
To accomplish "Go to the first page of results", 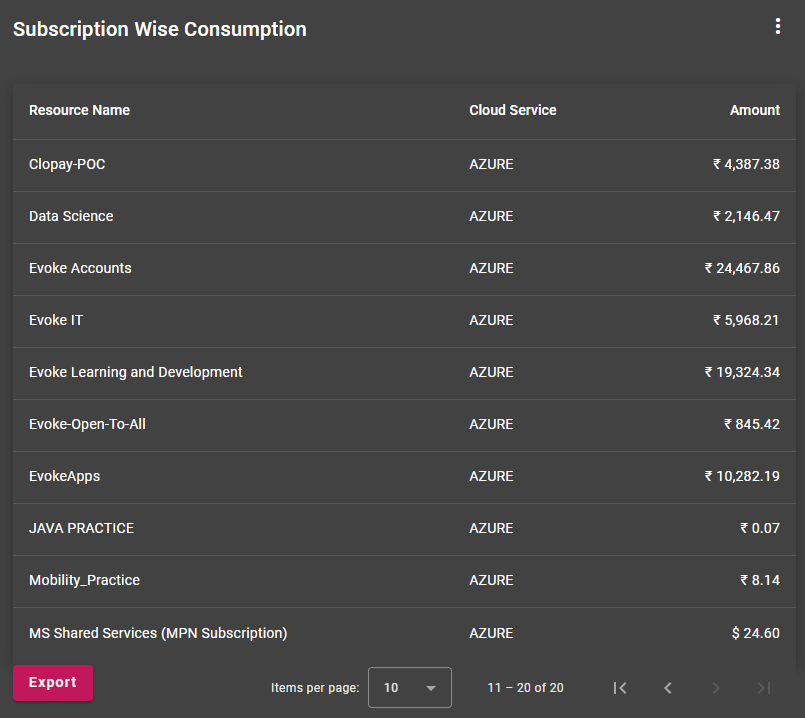I will (620, 688).
